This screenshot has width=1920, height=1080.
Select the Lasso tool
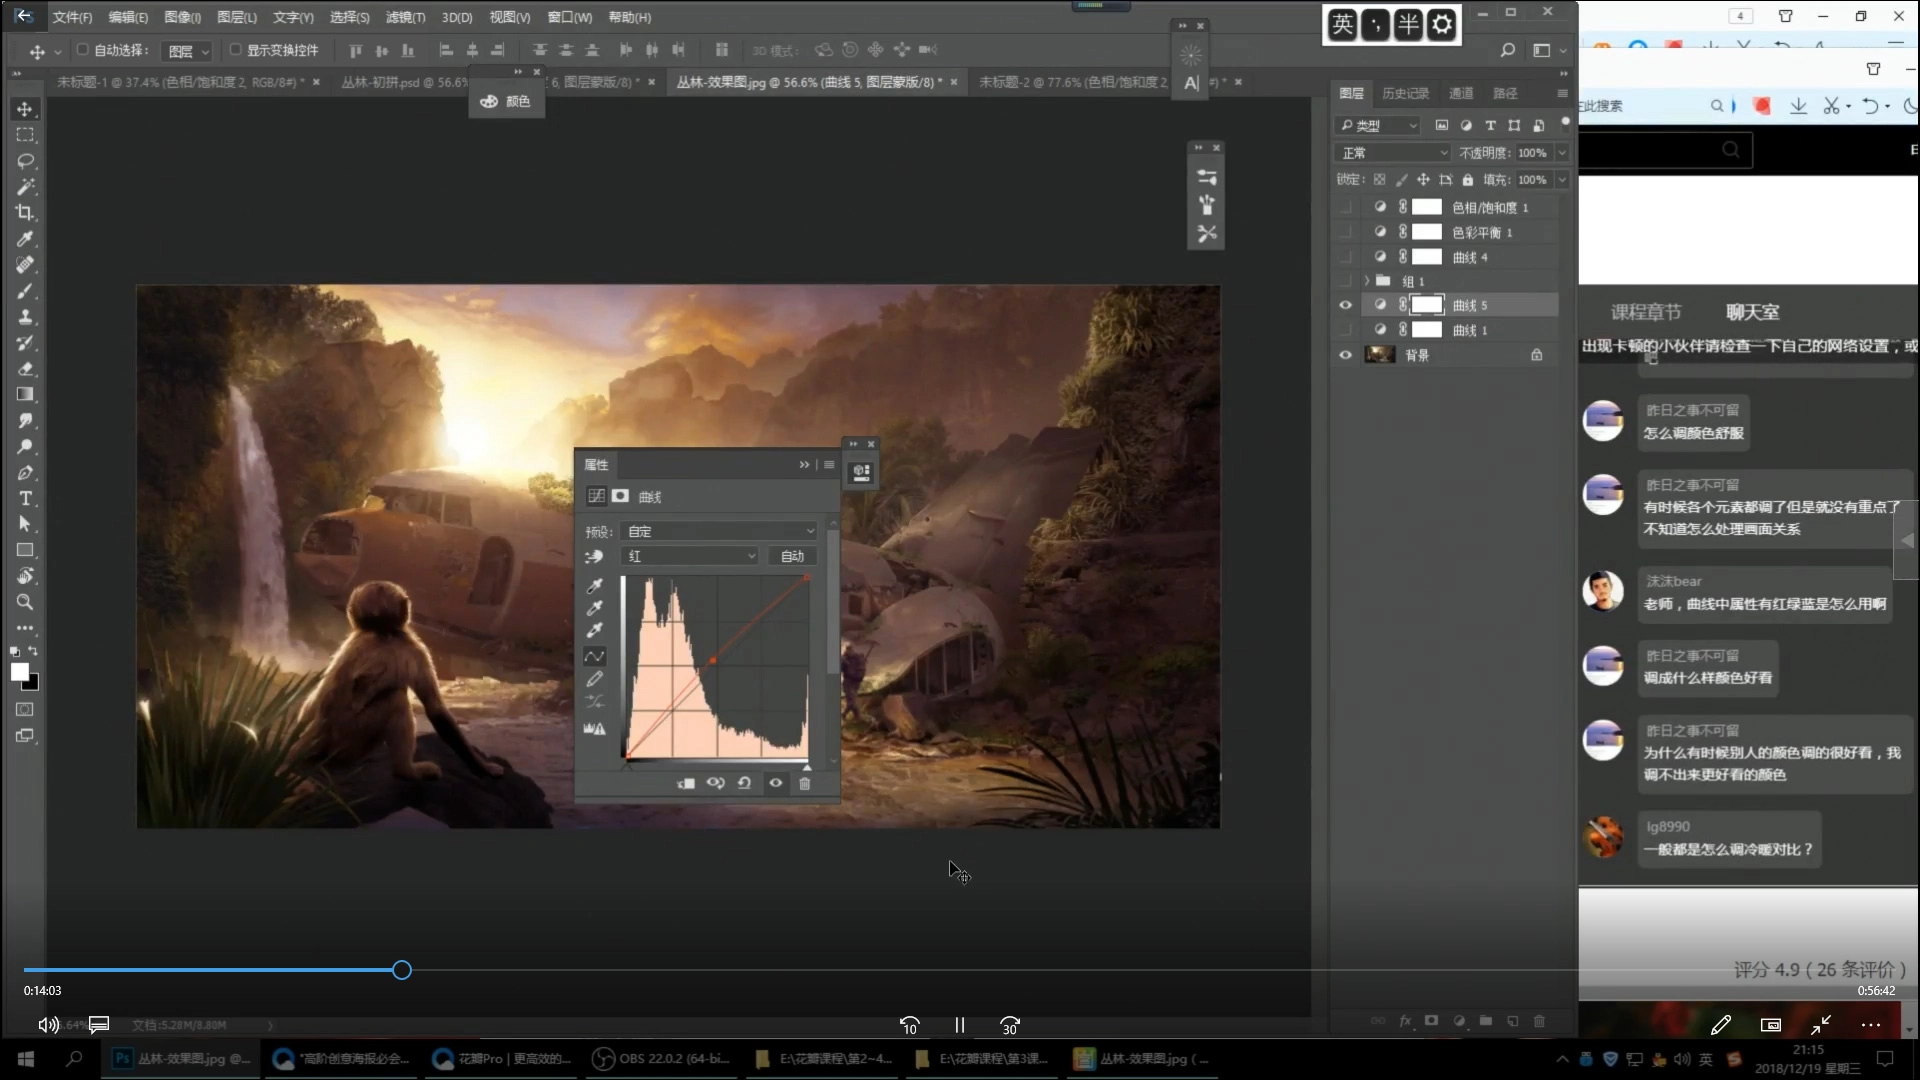click(x=25, y=161)
